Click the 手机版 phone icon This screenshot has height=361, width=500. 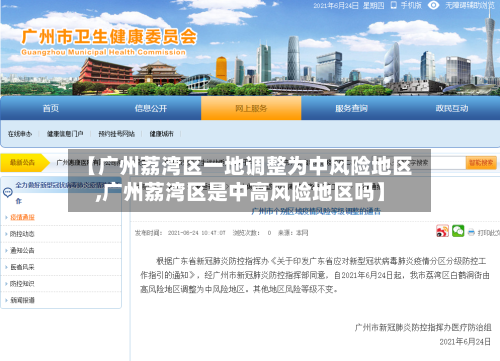[x=394, y=5]
